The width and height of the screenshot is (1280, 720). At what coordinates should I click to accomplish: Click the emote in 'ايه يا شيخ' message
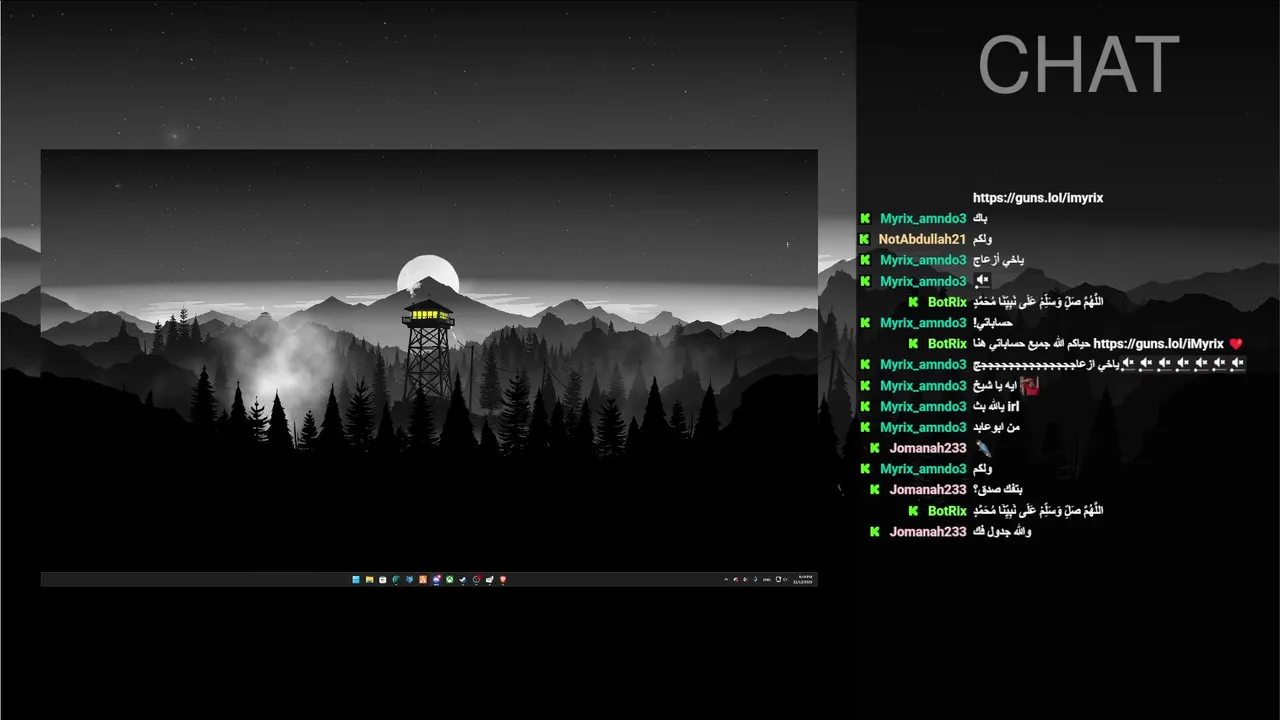1030,386
